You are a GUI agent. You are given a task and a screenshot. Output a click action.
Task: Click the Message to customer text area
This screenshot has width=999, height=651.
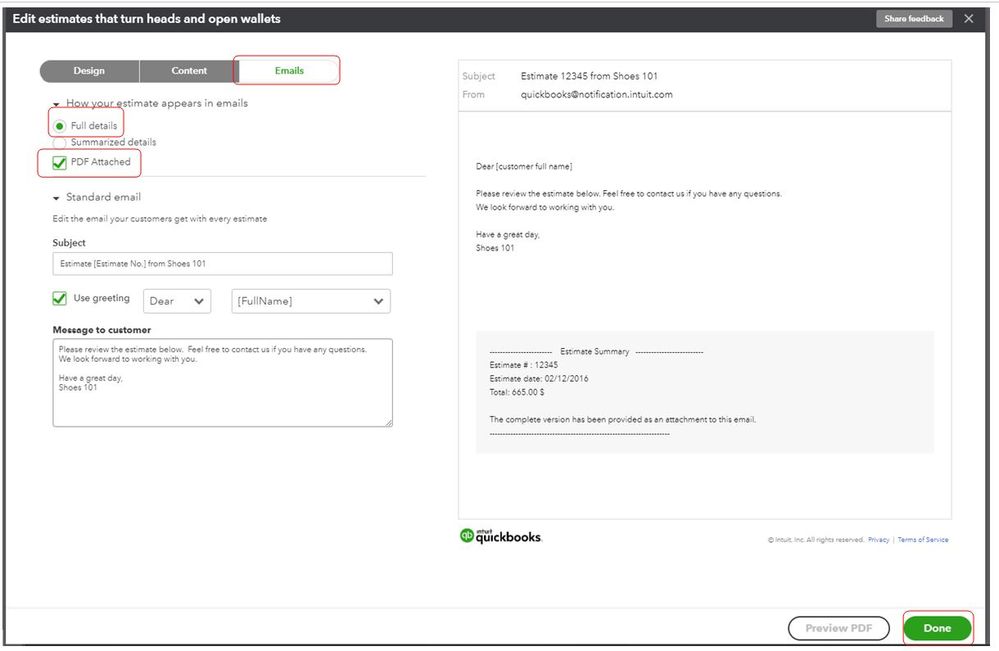pyautogui.click(x=222, y=383)
